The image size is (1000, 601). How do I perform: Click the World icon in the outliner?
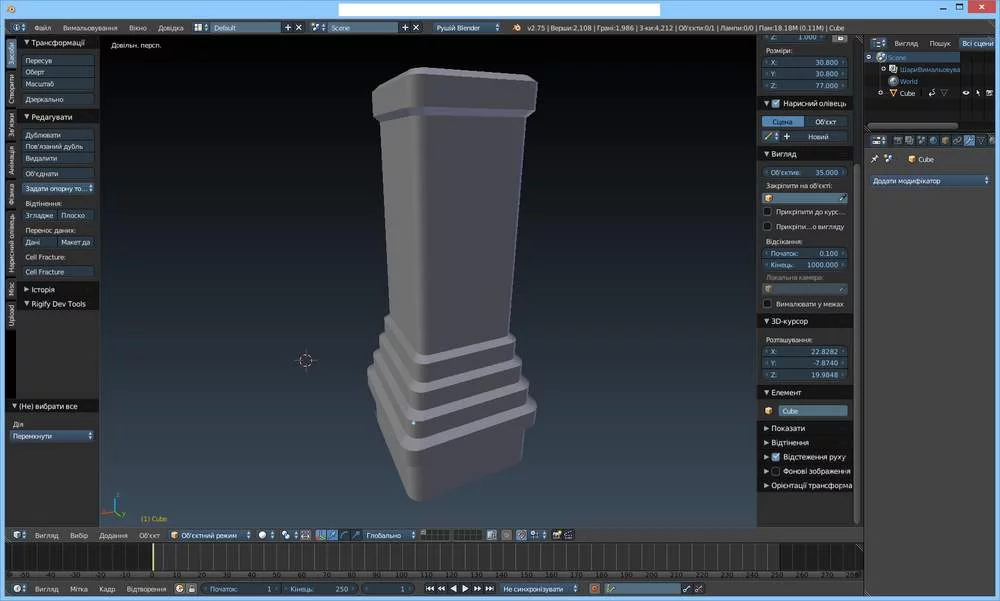(893, 81)
